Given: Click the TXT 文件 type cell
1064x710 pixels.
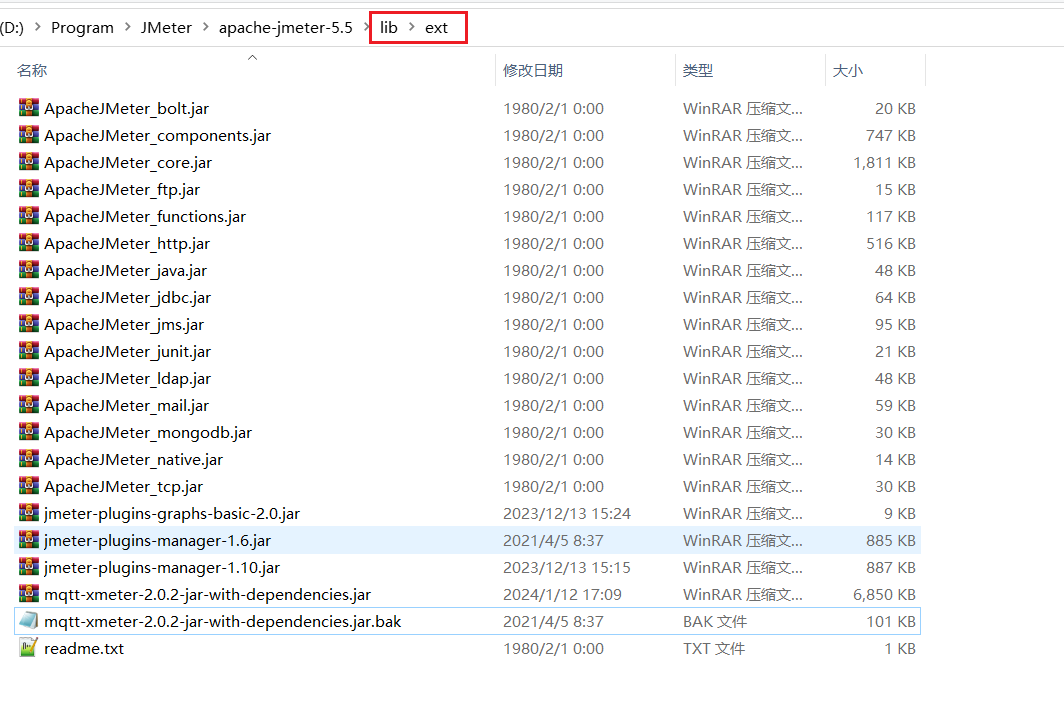Looking at the screenshot, I should pyautogui.click(x=714, y=649).
